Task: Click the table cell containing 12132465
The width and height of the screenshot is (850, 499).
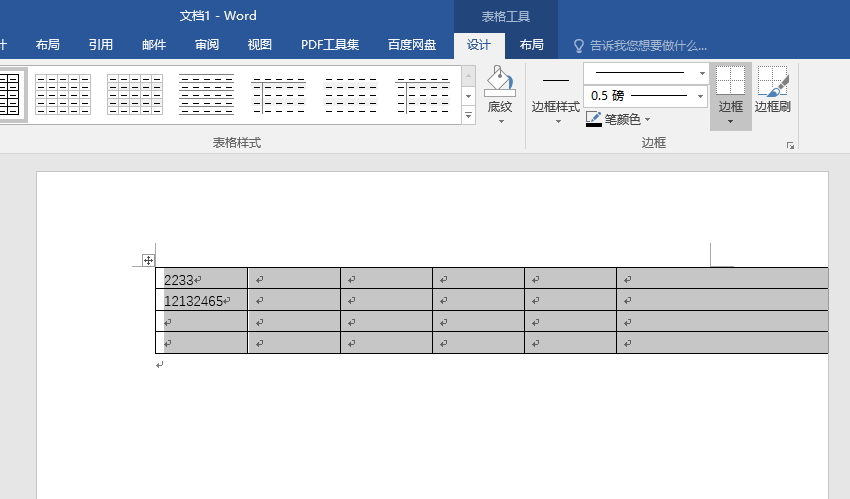Action: tap(201, 301)
